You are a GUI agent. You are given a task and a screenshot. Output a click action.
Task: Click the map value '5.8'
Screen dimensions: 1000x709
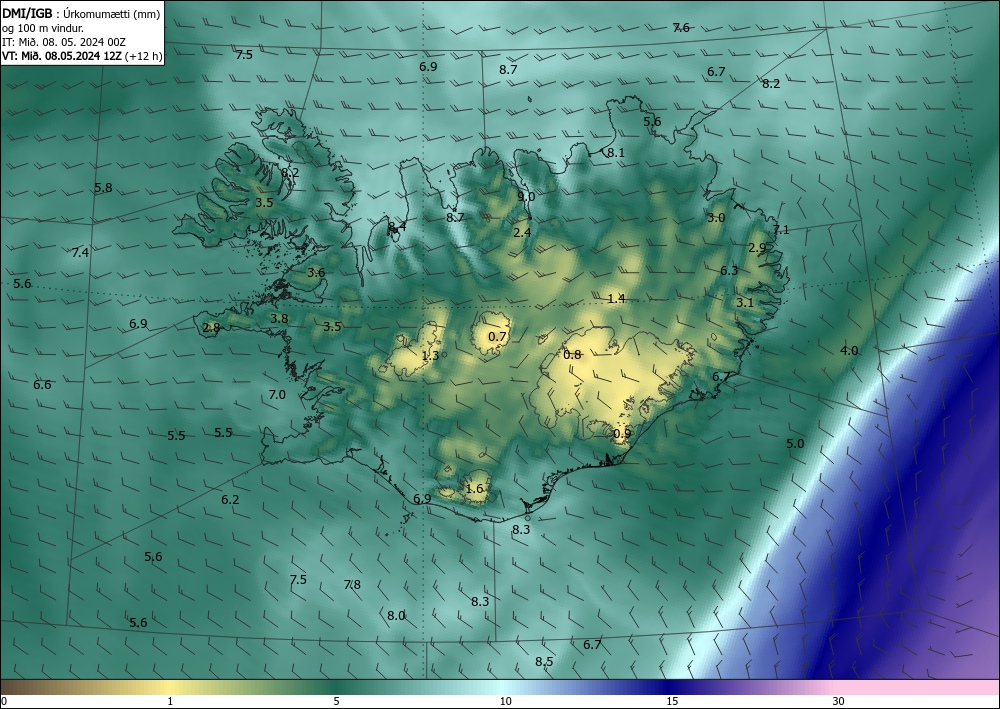point(103,188)
